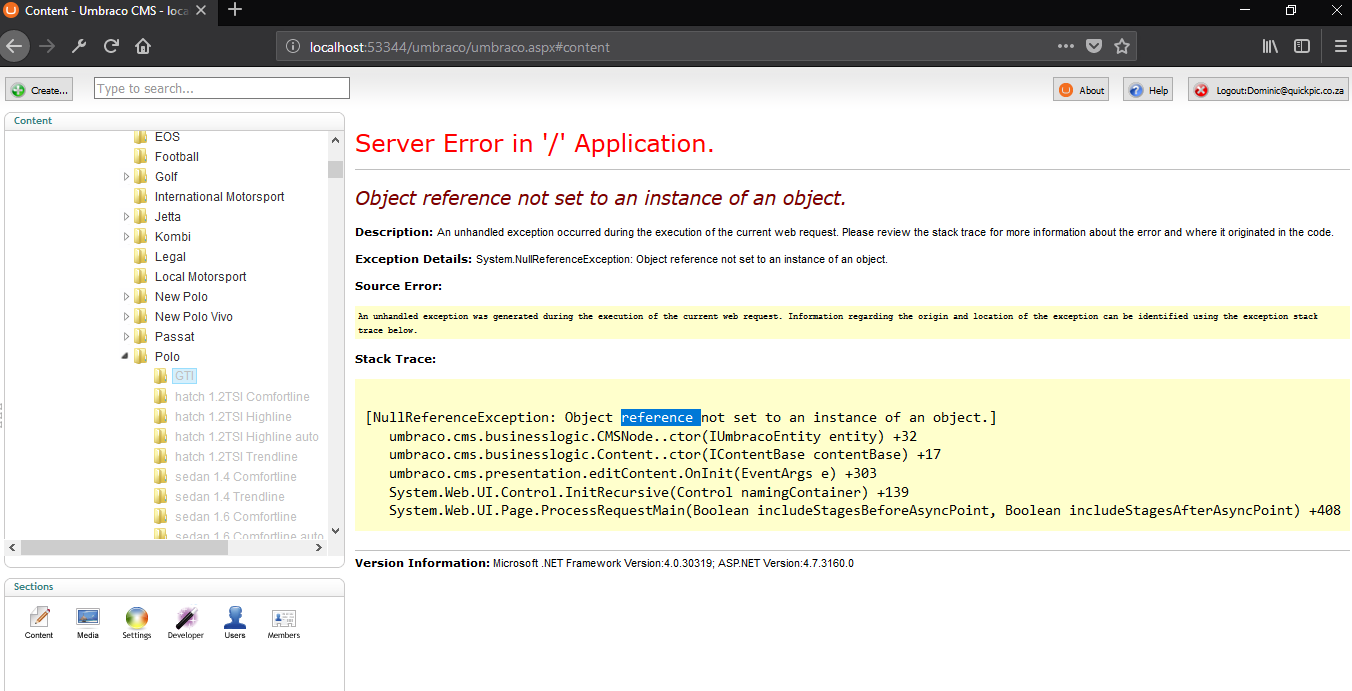Open the Media section icon
This screenshot has width=1352, height=691.
pyautogui.click(x=88, y=622)
